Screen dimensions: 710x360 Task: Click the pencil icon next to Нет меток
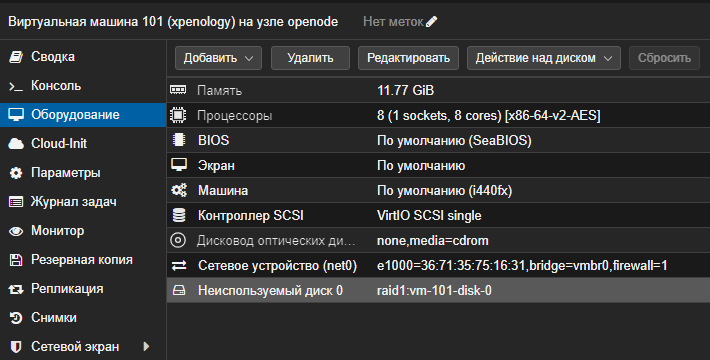pos(432,21)
